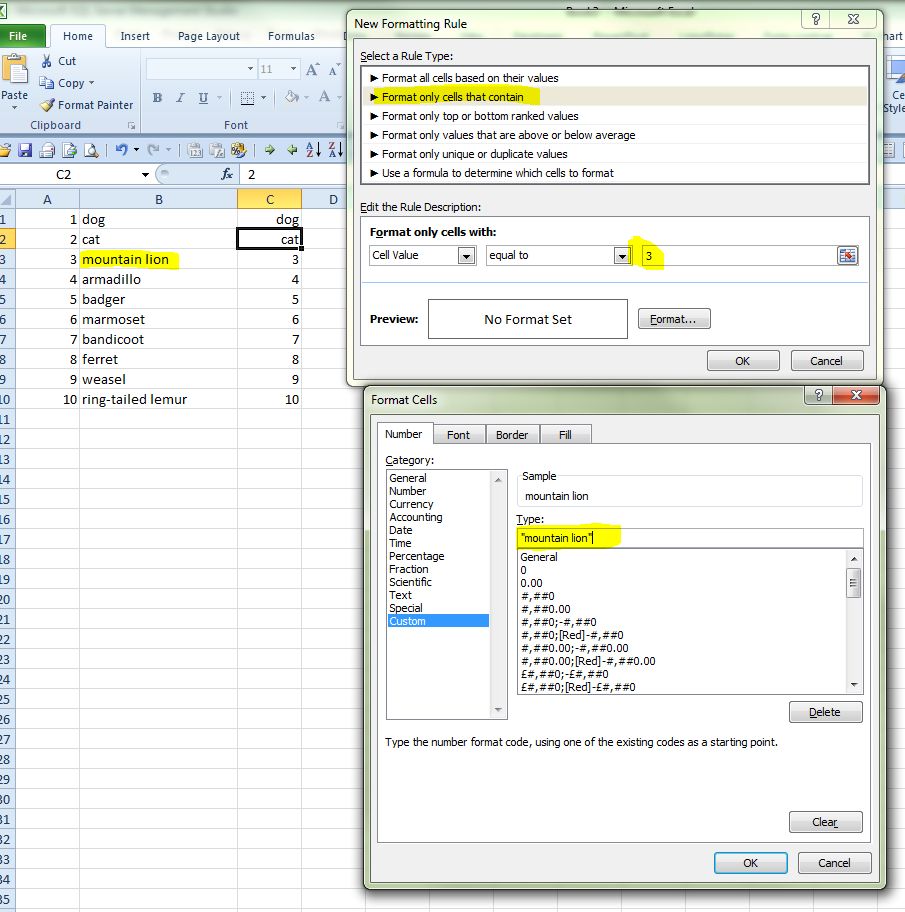This screenshot has height=912, width=905.
Task: Click the Format... button
Action: [674, 319]
